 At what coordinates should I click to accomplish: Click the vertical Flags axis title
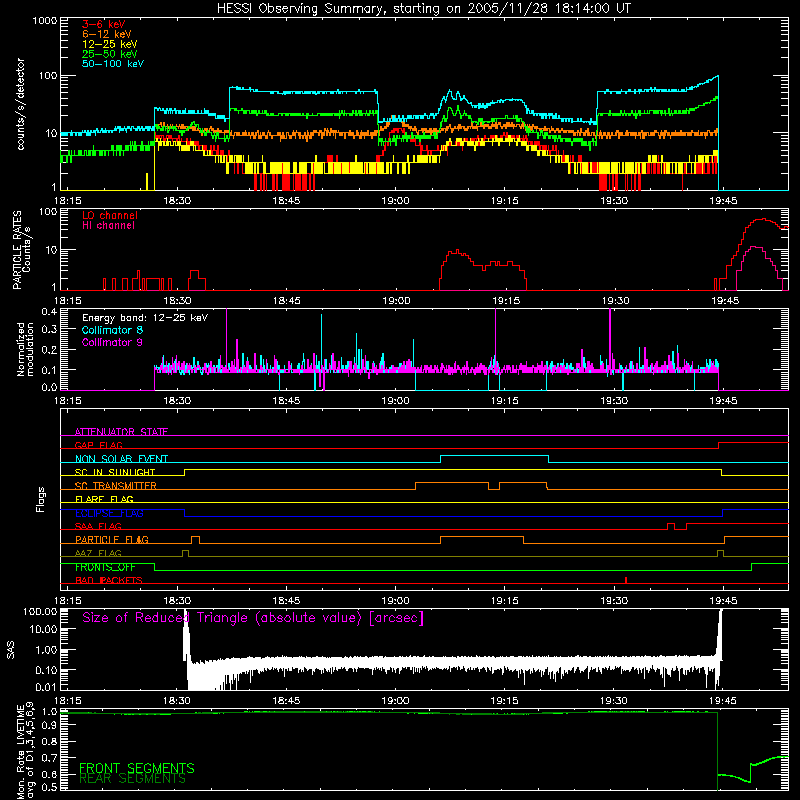(x=41, y=499)
